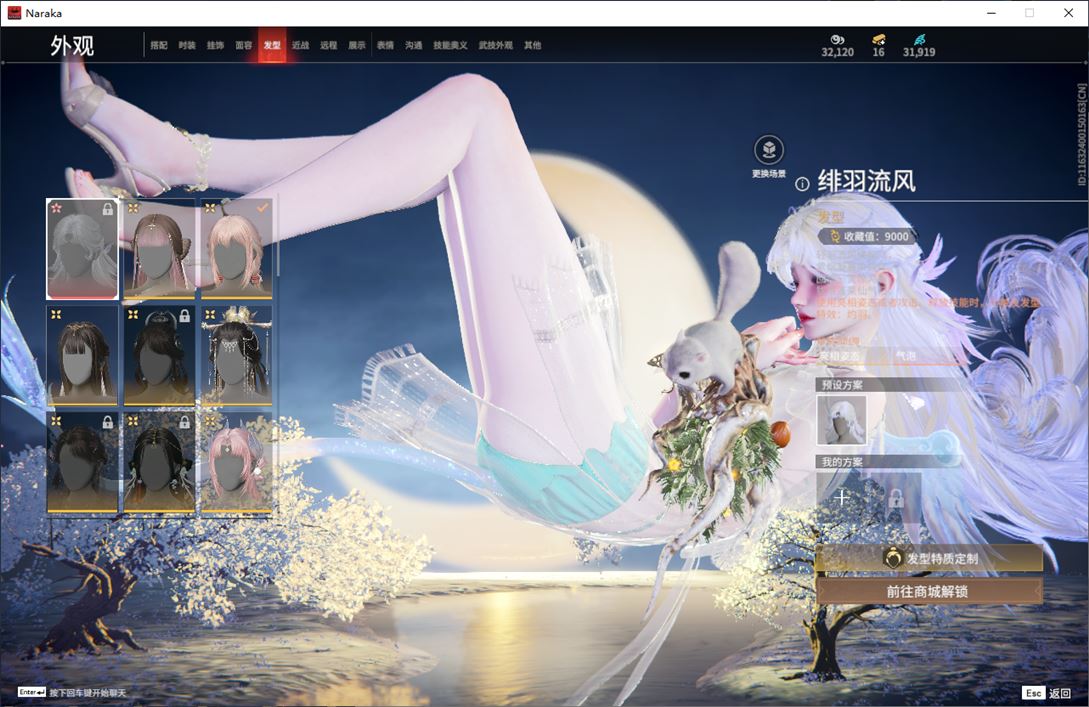The width and height of the screenshot is (1089, 707).
Task: Open the 武技外观 tab
Action: [495, 45]
